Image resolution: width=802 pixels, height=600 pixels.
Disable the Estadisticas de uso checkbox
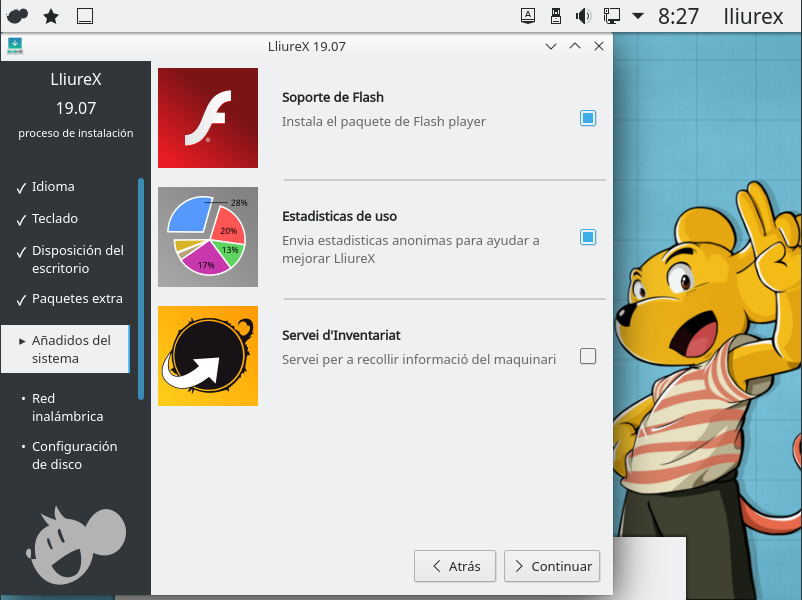588,237
